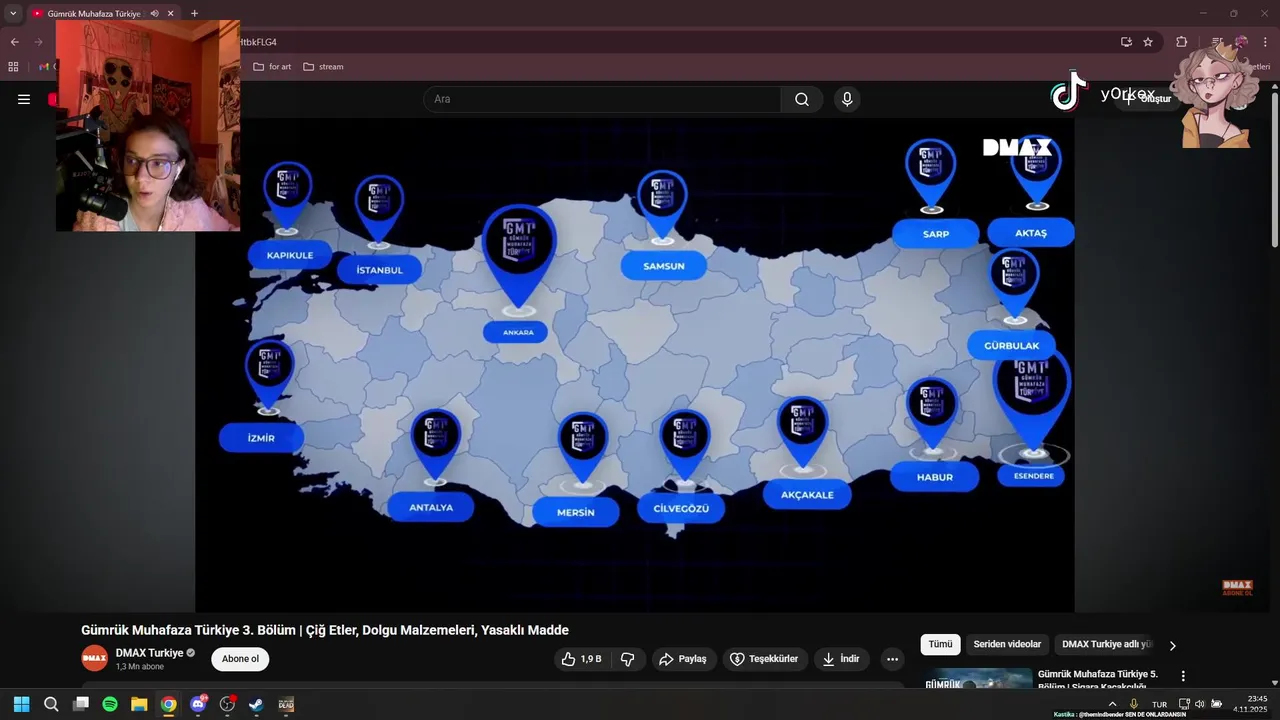1280x720 pixels.
Task: Select the Seriden videolar chip
Action: tap(1007, 645)
